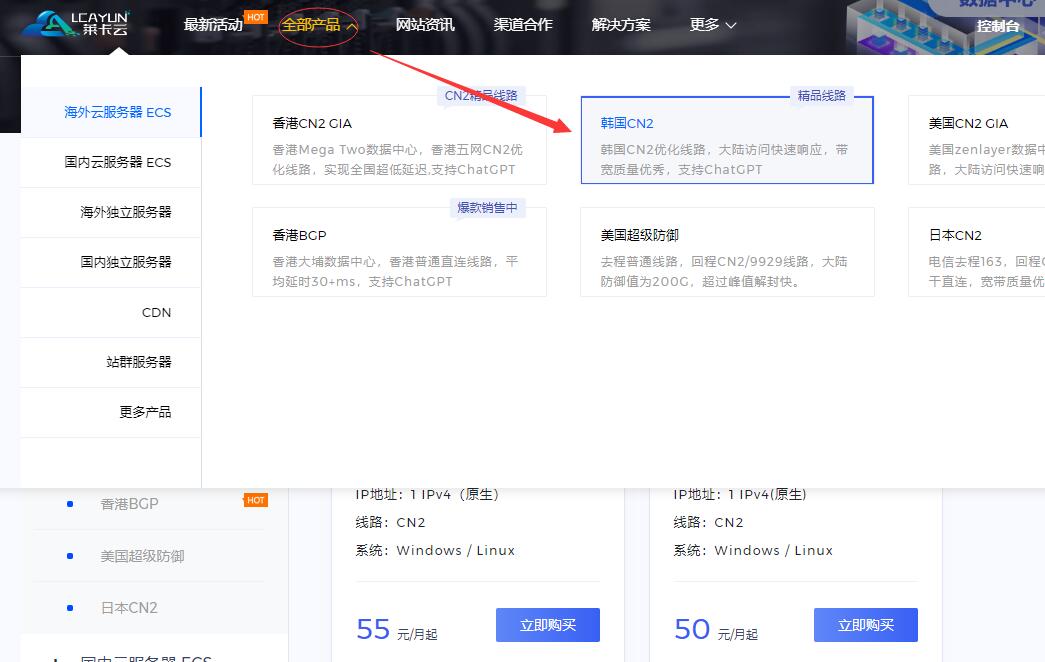Select 海外独立服务器 category tab
The width and height of the screenshot is (1045, 662).
tap(111, 212)
